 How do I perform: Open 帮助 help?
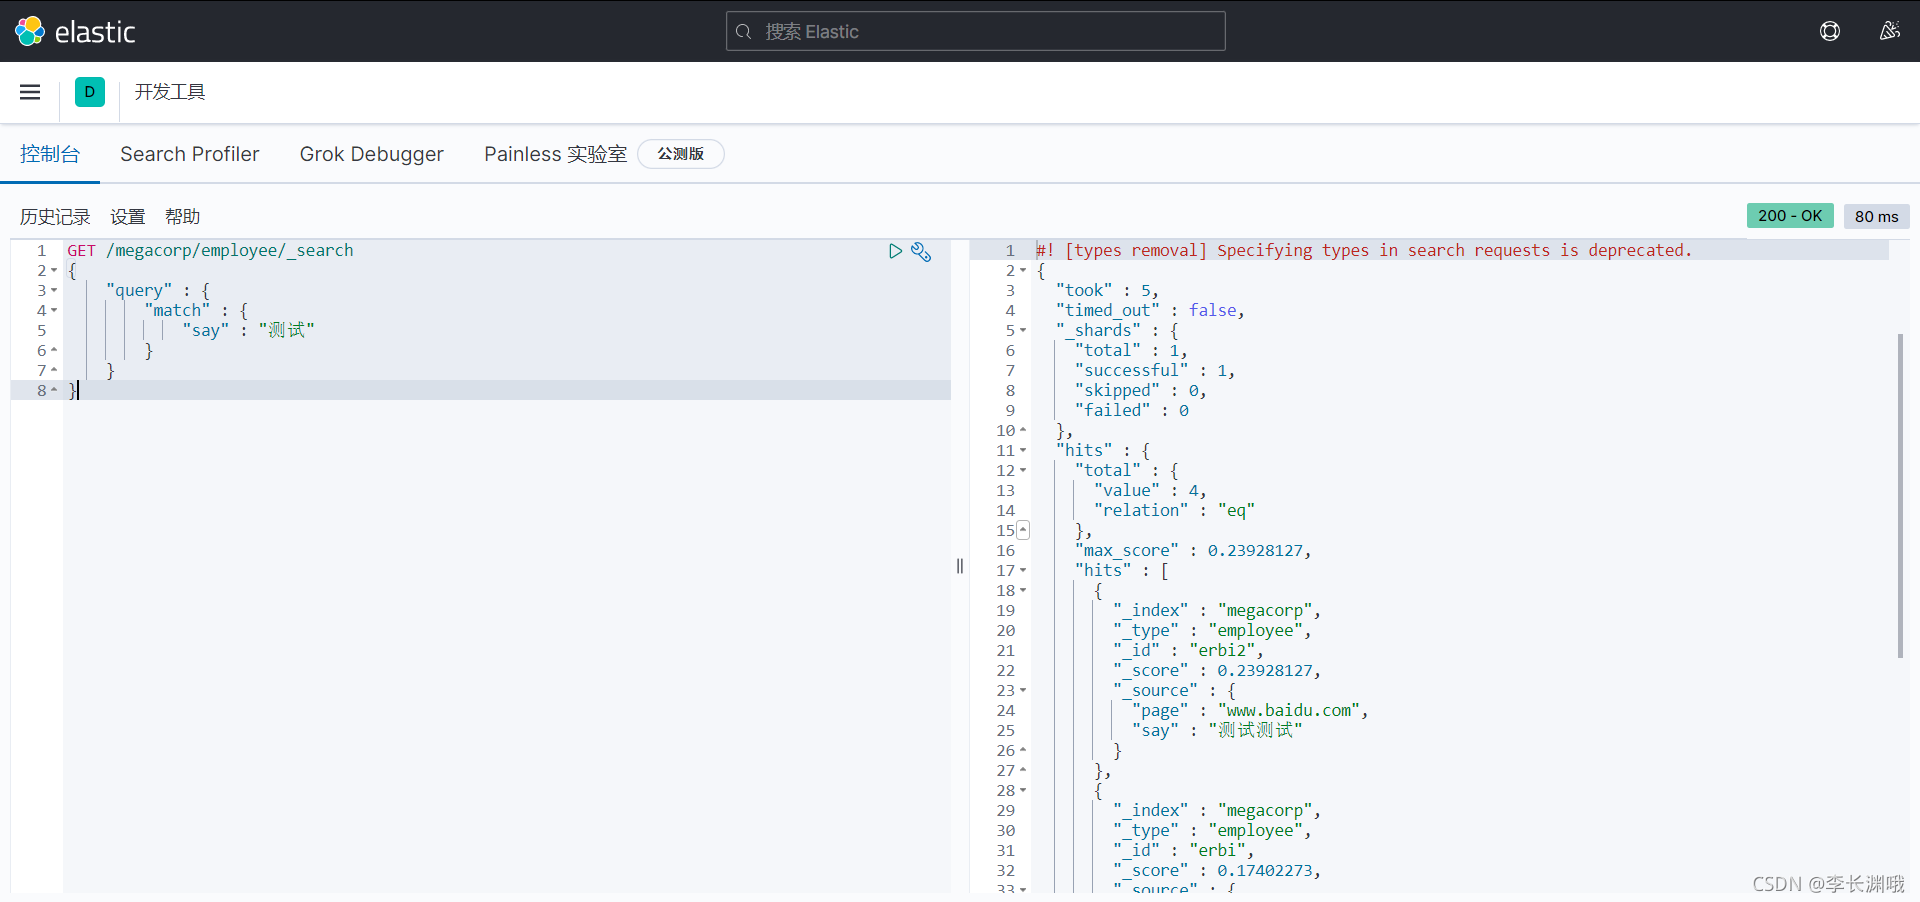pyautogui.click(x=183, y=217)
